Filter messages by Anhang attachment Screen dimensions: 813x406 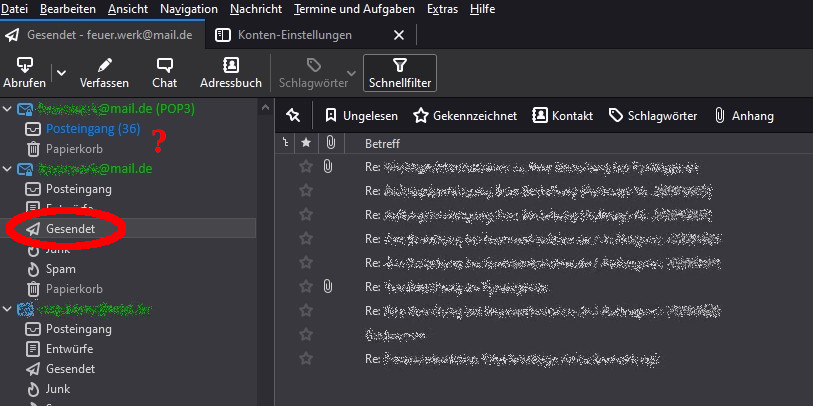(742, 115)
